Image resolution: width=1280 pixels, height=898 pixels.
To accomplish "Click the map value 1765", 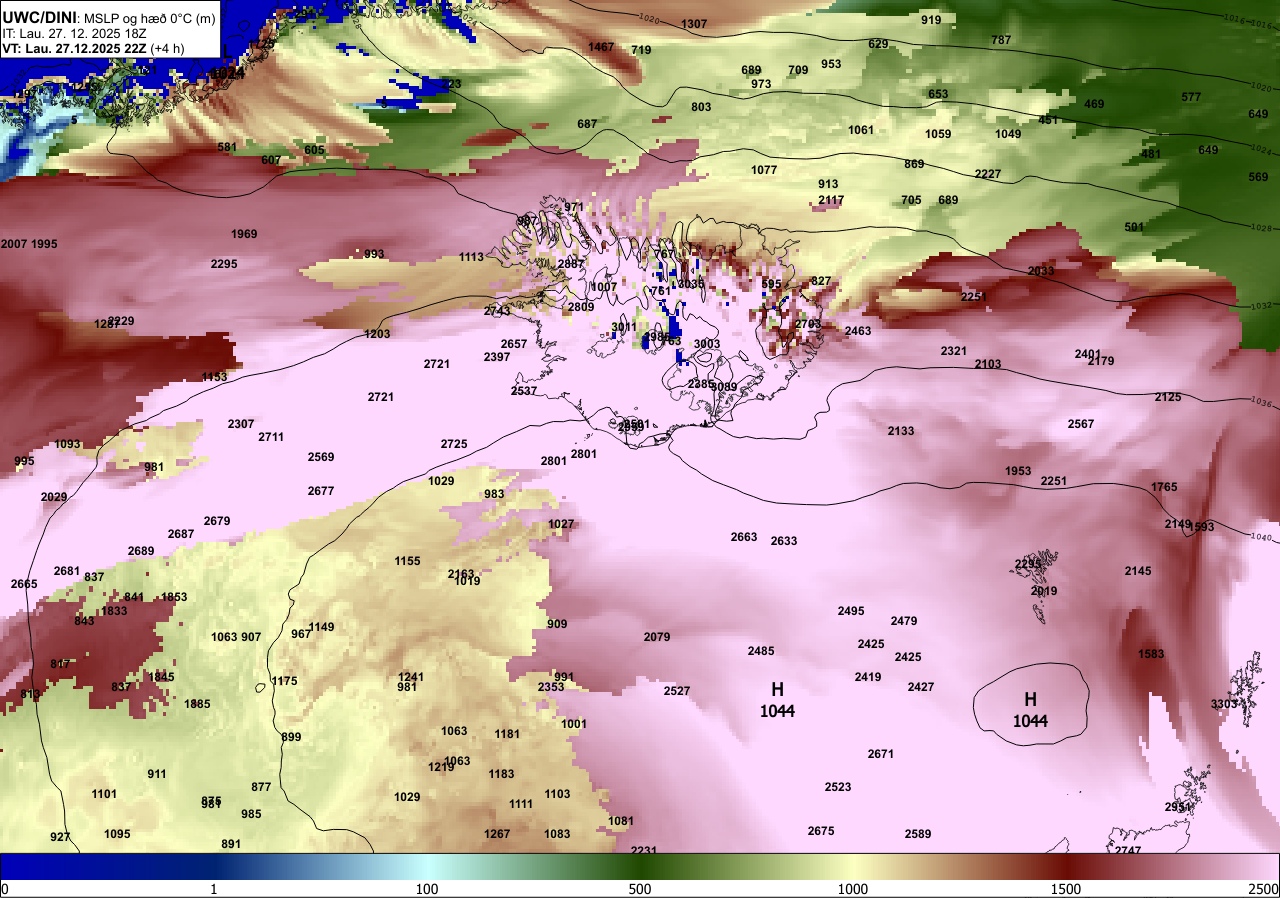I will tap(1164, 487).
